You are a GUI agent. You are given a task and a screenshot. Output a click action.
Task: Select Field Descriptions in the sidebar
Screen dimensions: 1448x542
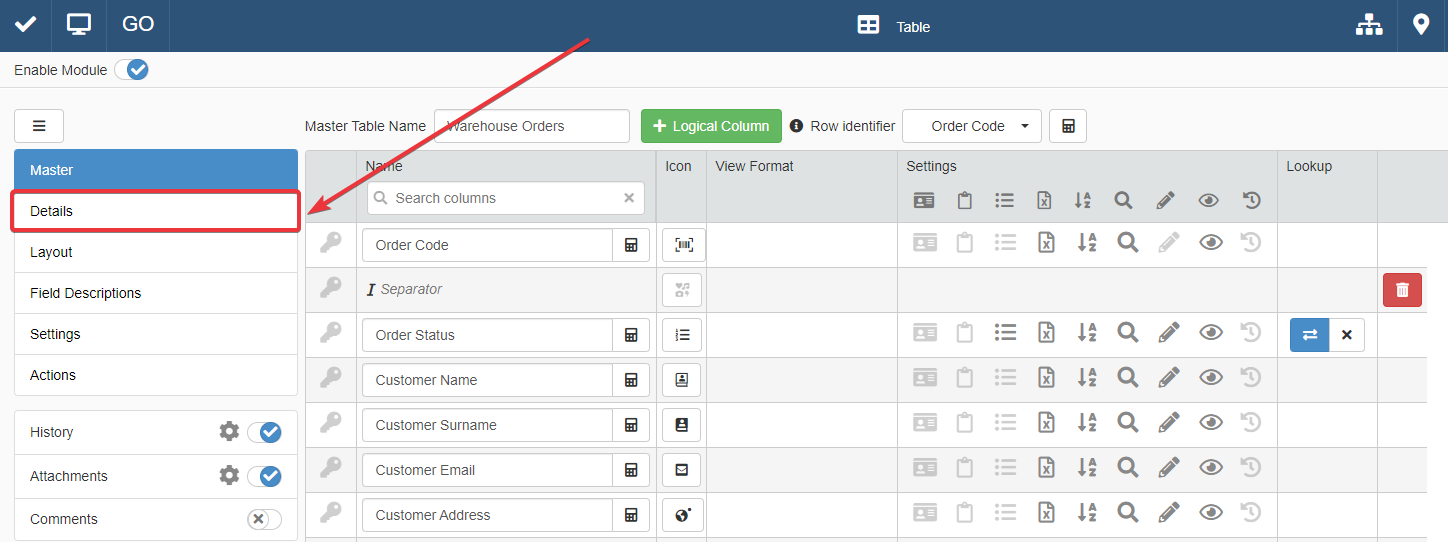(155, 293)
